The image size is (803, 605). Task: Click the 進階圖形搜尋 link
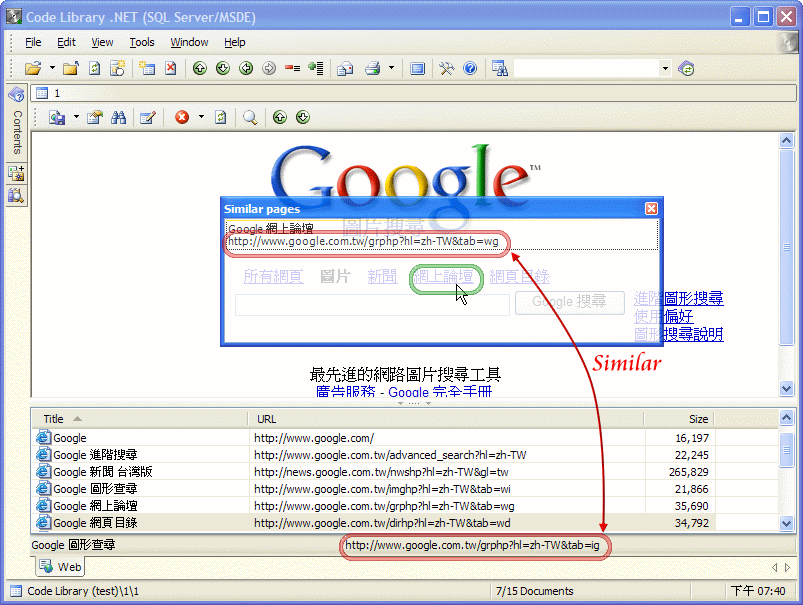[679, 298]
